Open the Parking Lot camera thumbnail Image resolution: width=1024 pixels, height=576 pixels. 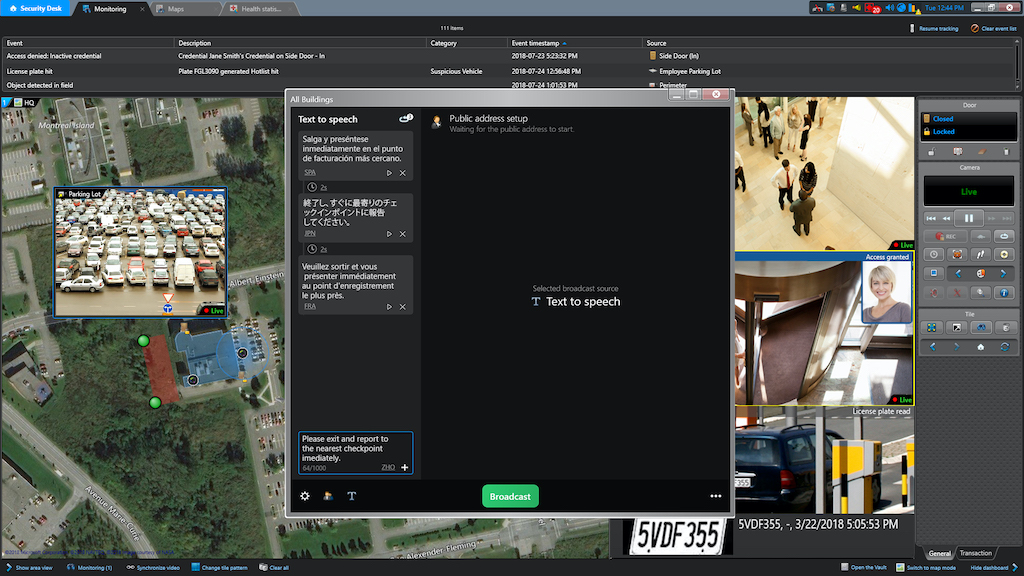(x=138, y=250)
